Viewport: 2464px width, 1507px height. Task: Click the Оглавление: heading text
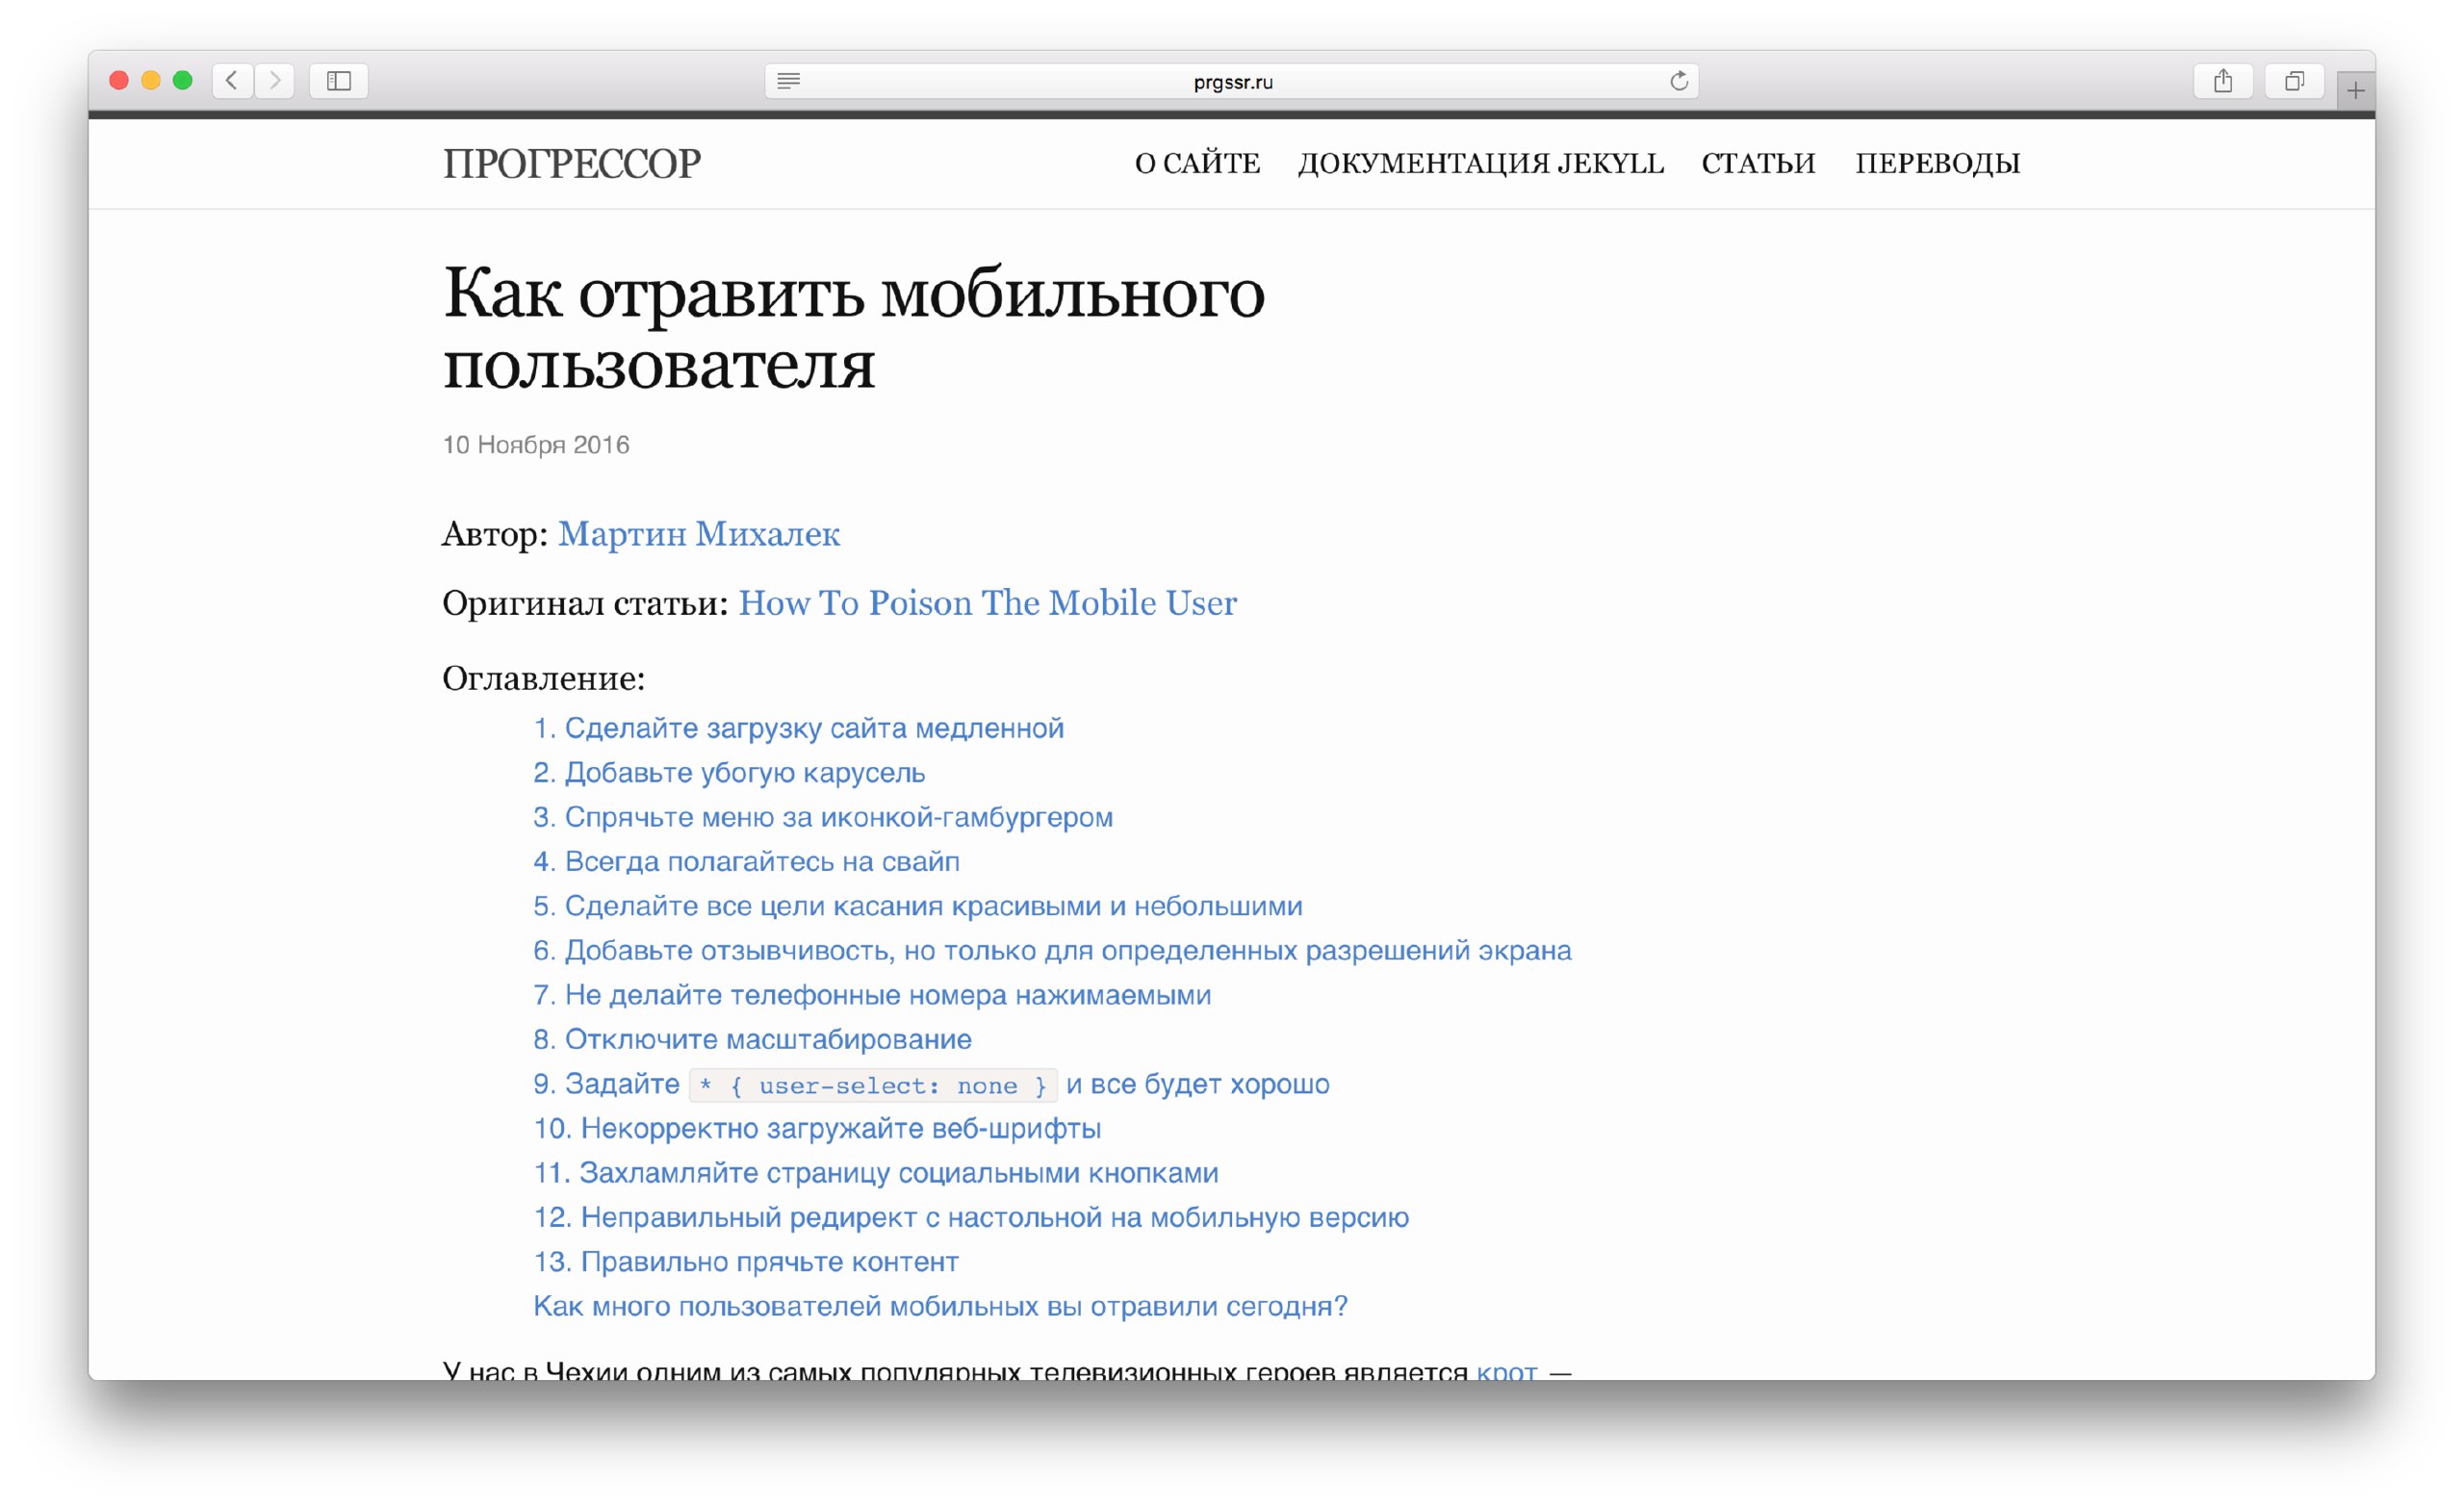point(544,679)
